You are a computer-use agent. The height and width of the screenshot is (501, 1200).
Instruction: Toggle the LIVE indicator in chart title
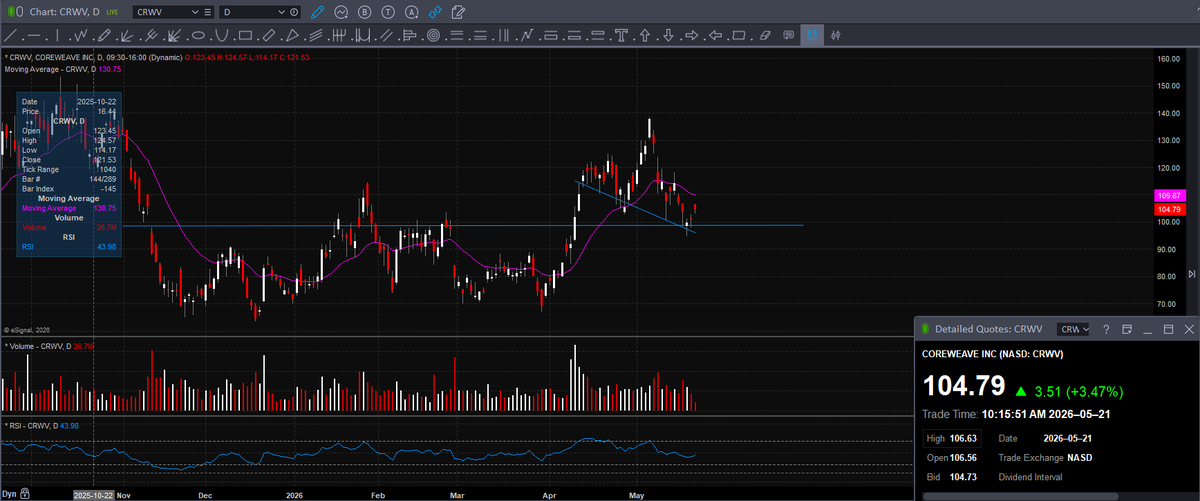110,11
